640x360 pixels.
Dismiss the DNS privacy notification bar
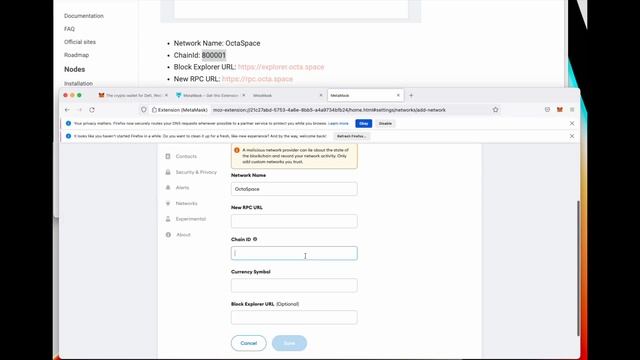pos(572,123)
